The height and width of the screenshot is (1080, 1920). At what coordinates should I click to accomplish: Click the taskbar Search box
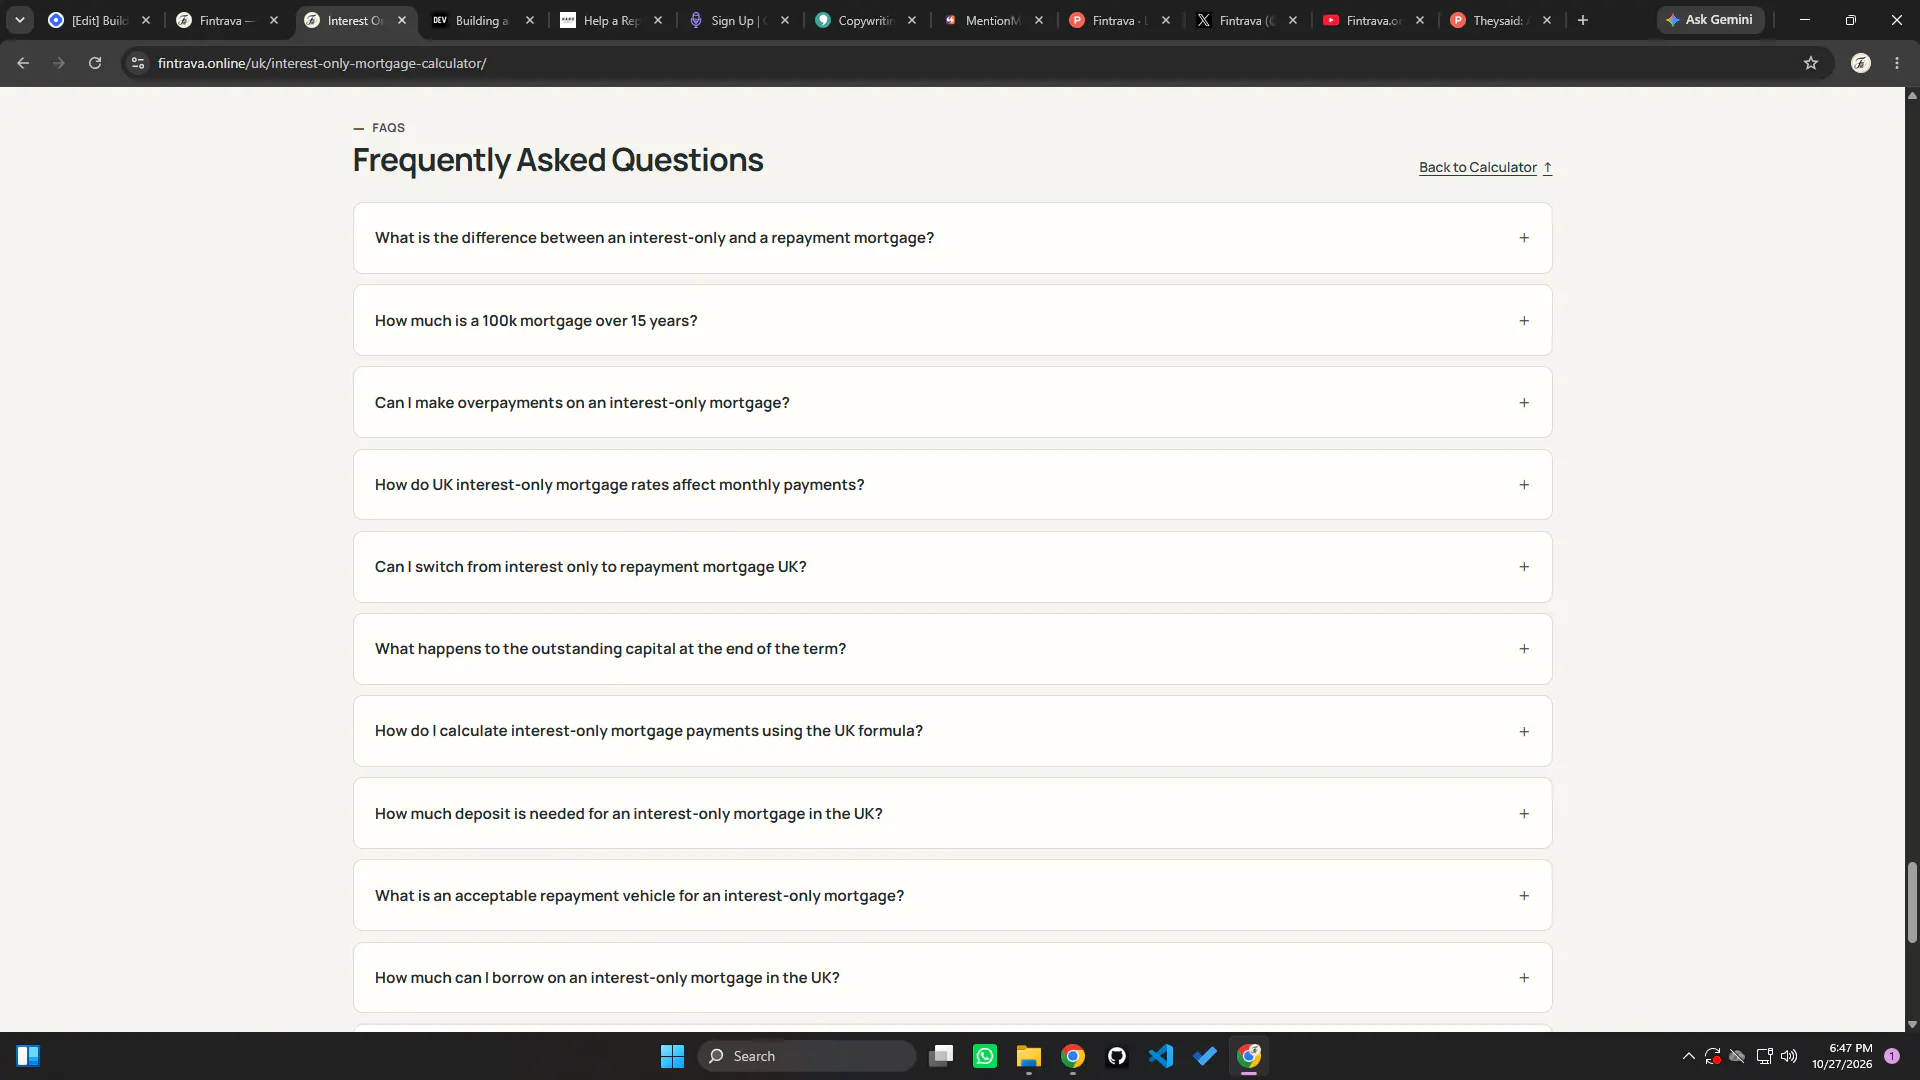pyautogui.click(x=806, y=1056)
